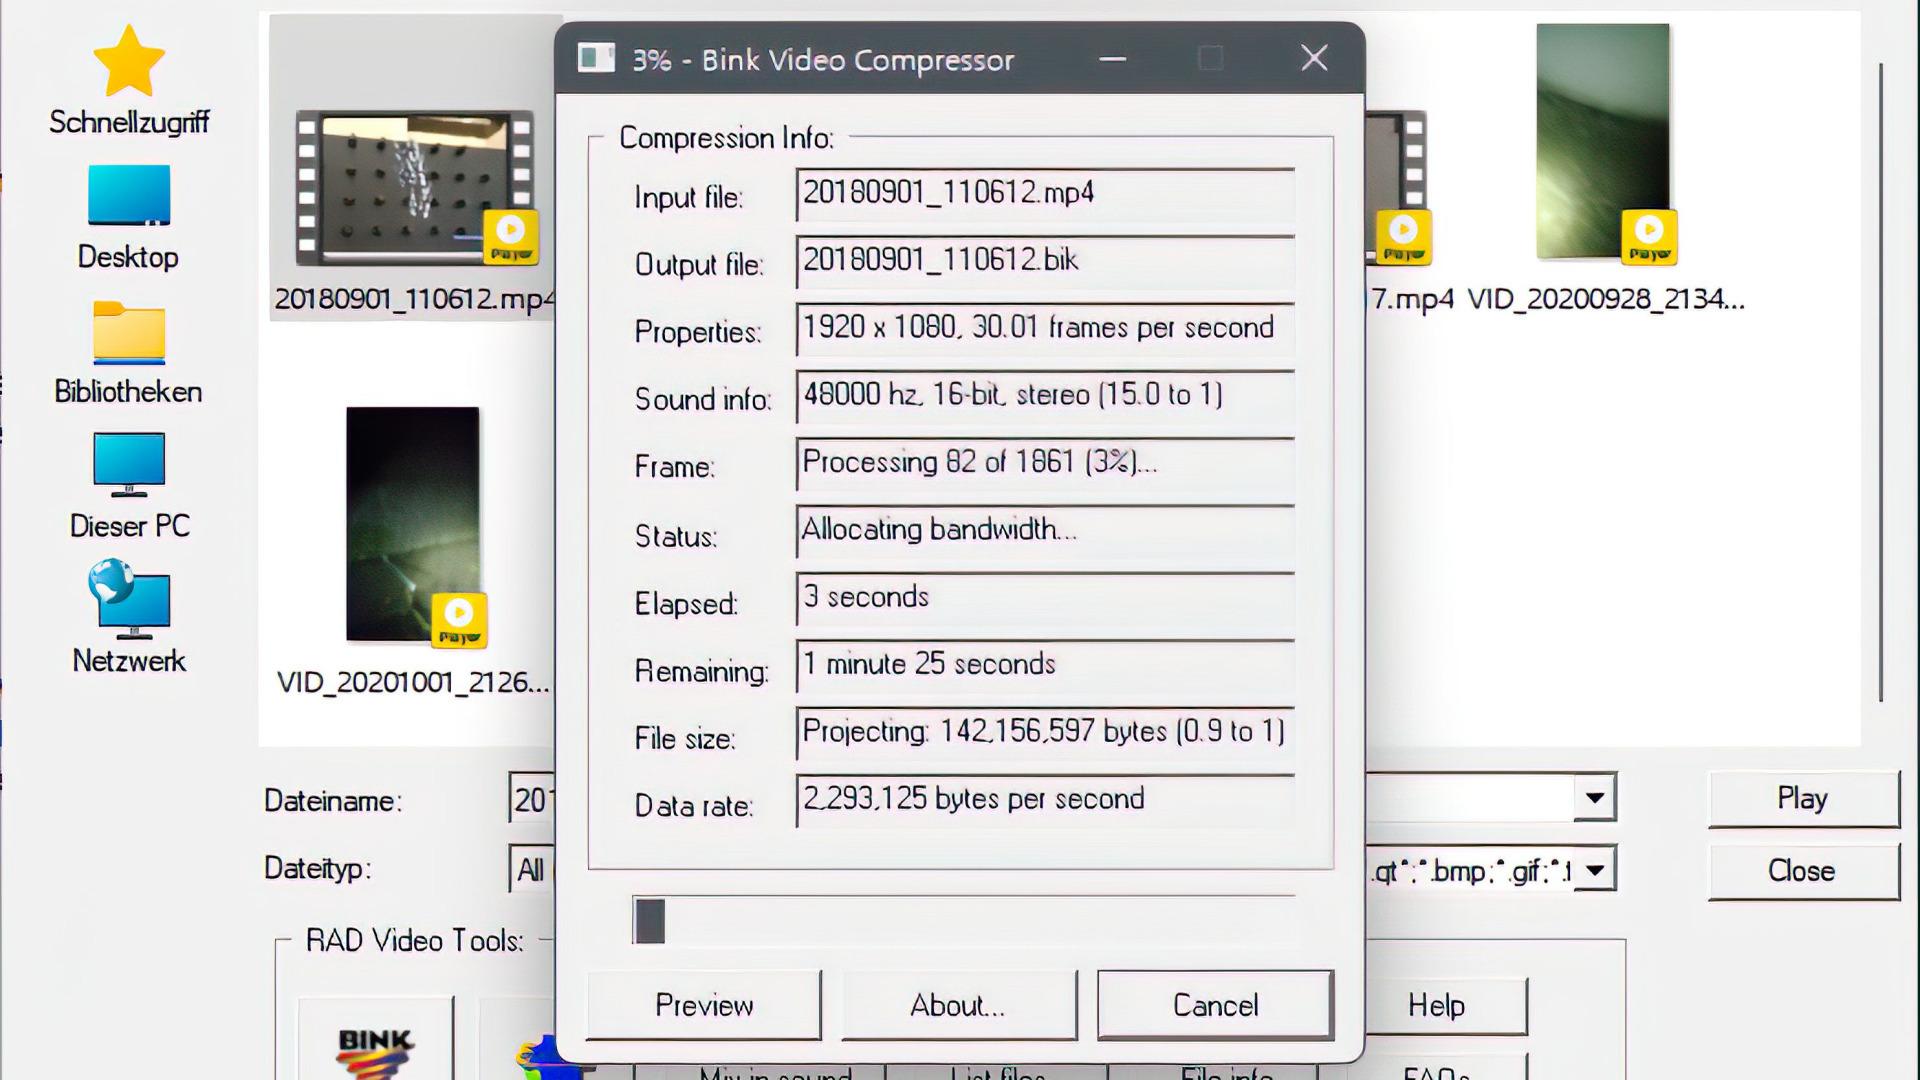The height and width of the screenshot is (1080, 1920).
Task: Click the Input file value 20180901_110612.mp4
Action: [x=1045, y=194]
